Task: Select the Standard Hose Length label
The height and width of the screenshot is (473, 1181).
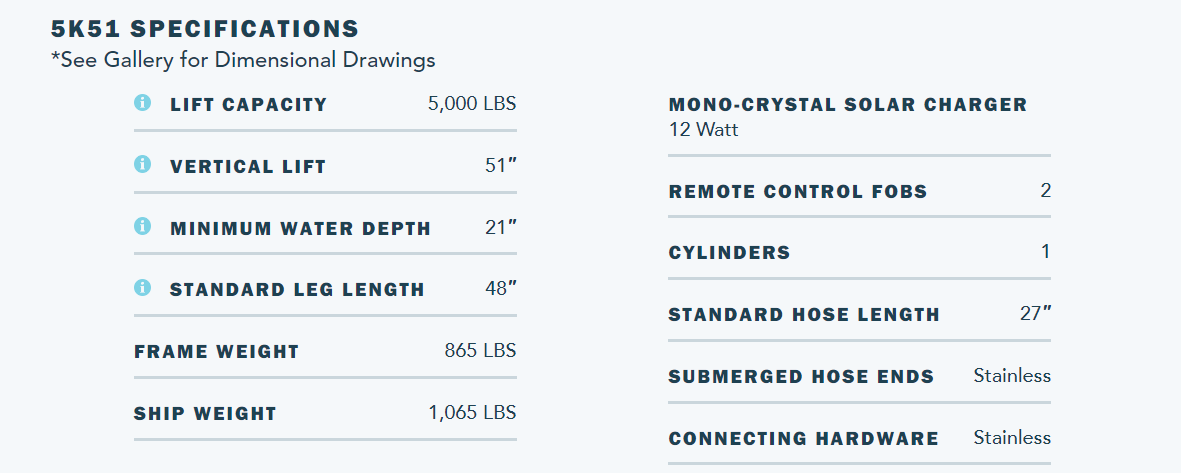Action: coord(804,315)
